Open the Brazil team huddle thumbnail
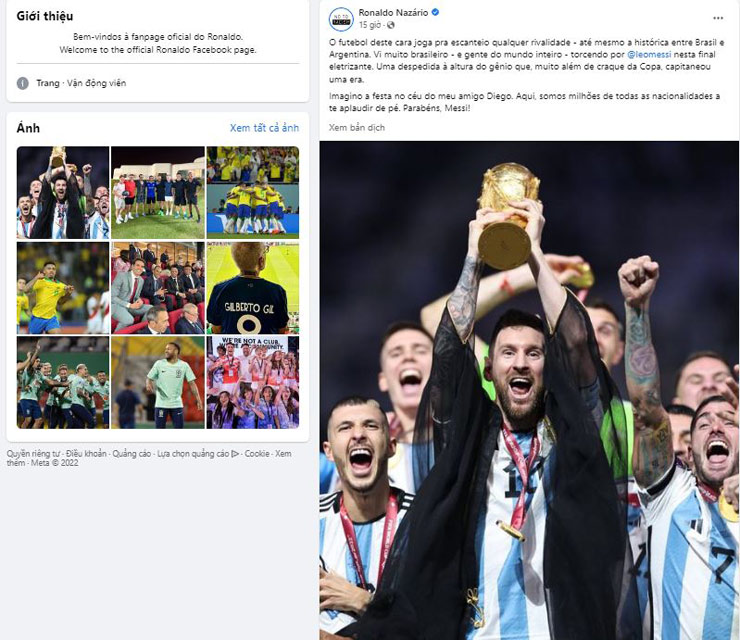The width and height of the screenshot is (740, 640). coord(252,193)
